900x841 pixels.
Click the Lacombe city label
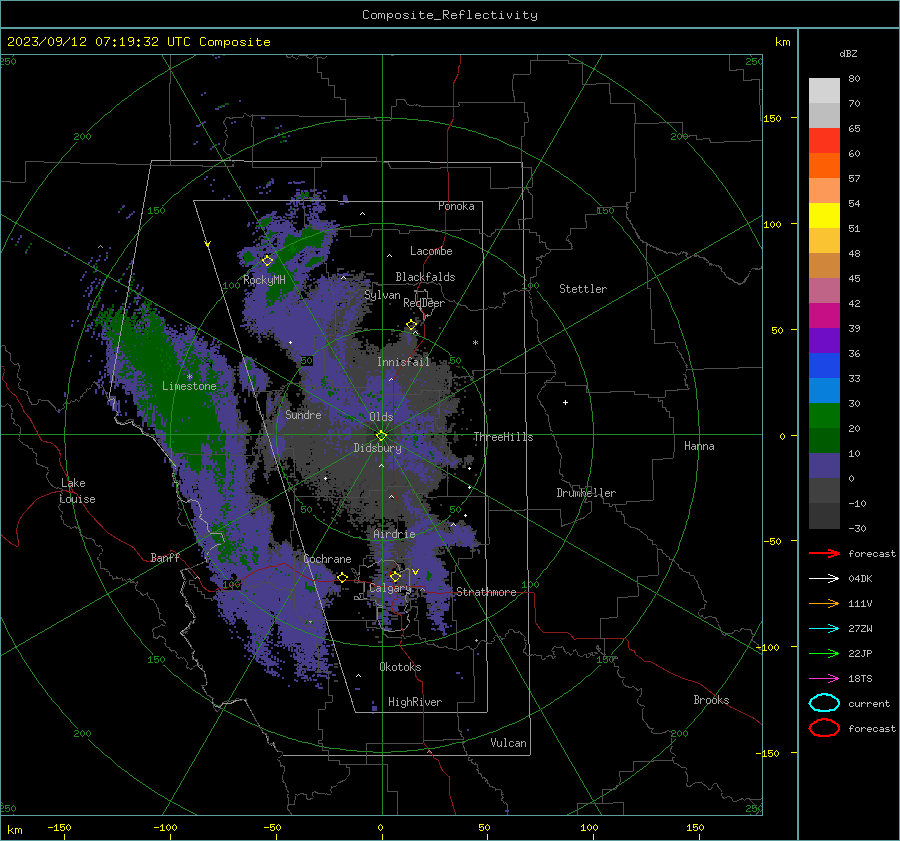click(431, 251)
